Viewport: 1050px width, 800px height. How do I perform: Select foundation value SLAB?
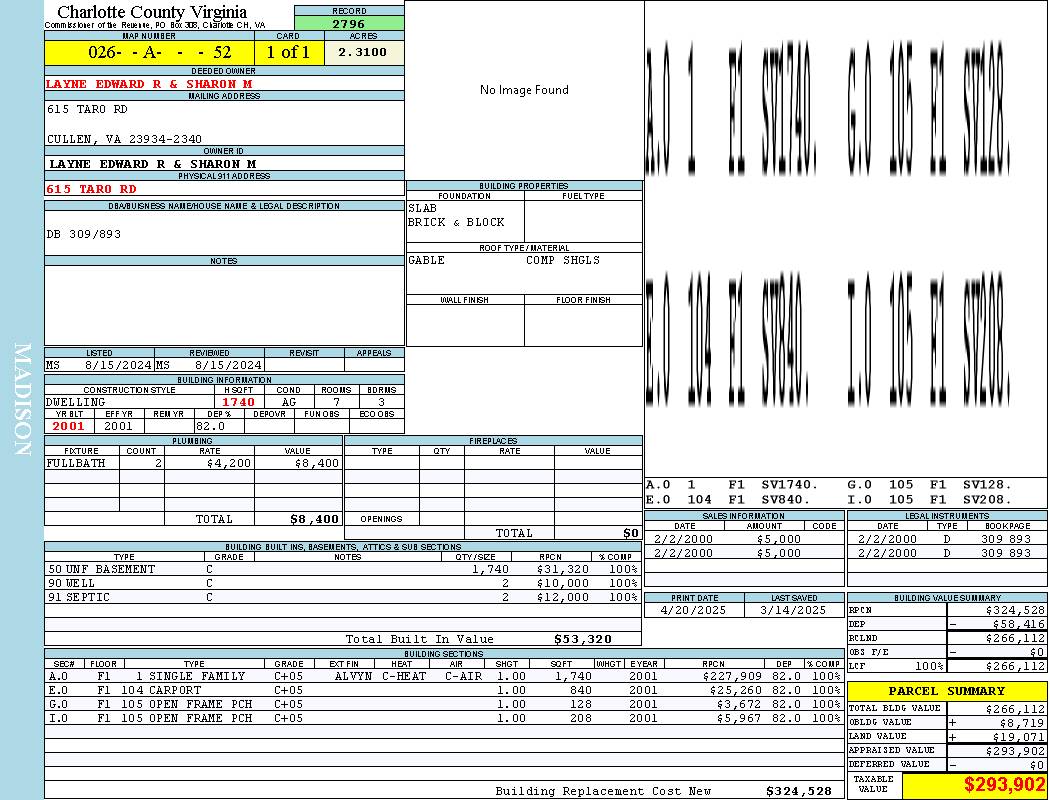[422, 208]
